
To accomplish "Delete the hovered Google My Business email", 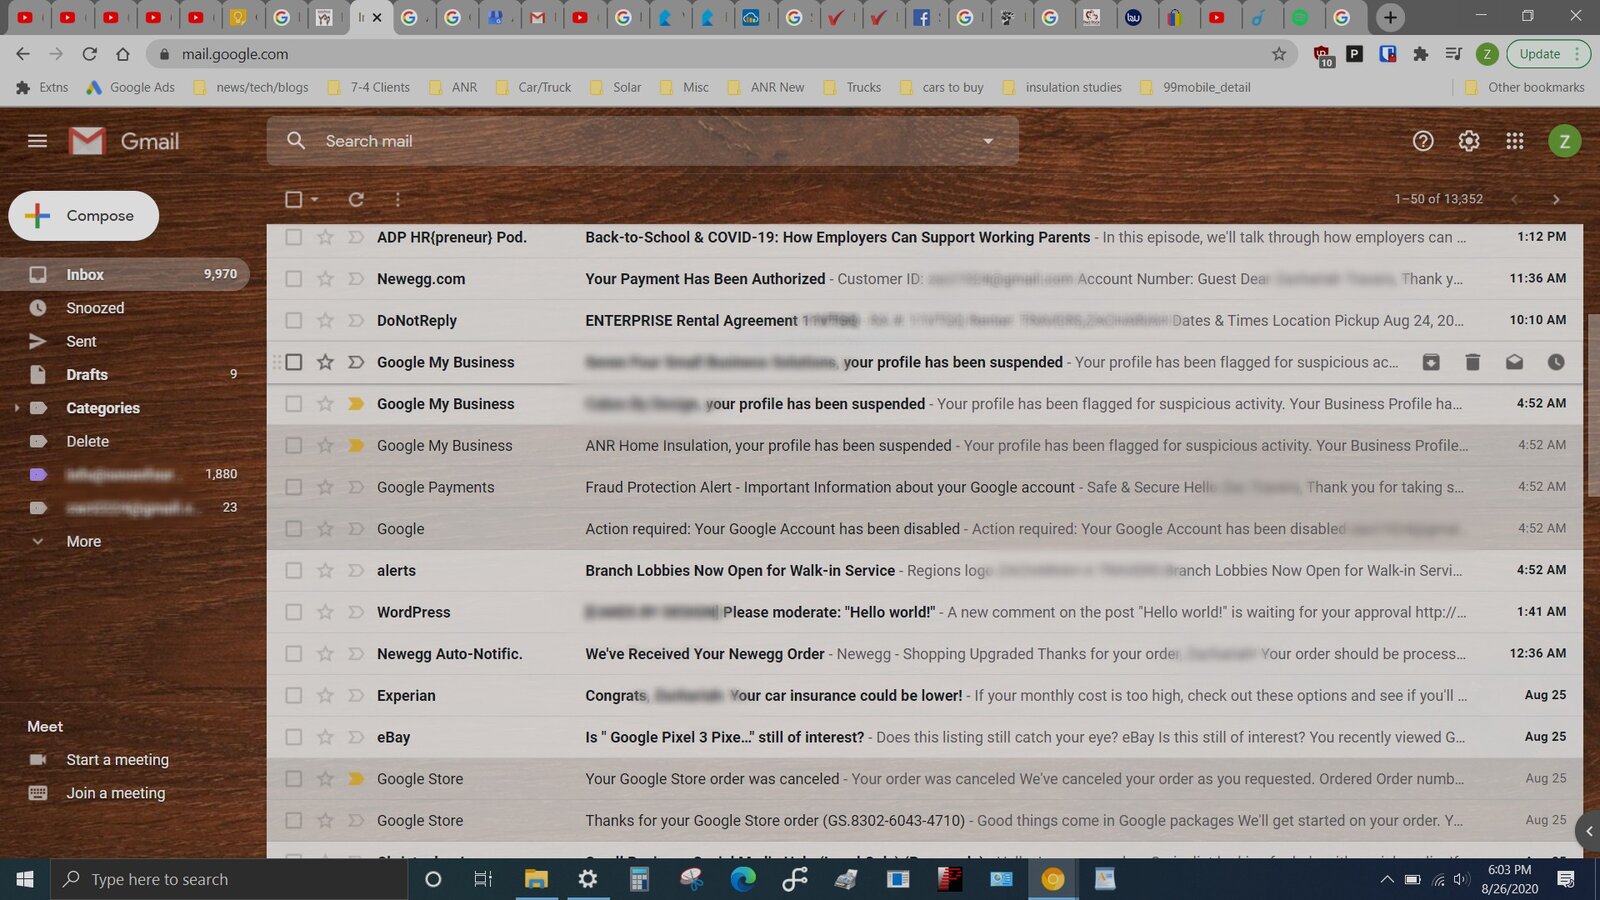I will [x=1473, y=362].
